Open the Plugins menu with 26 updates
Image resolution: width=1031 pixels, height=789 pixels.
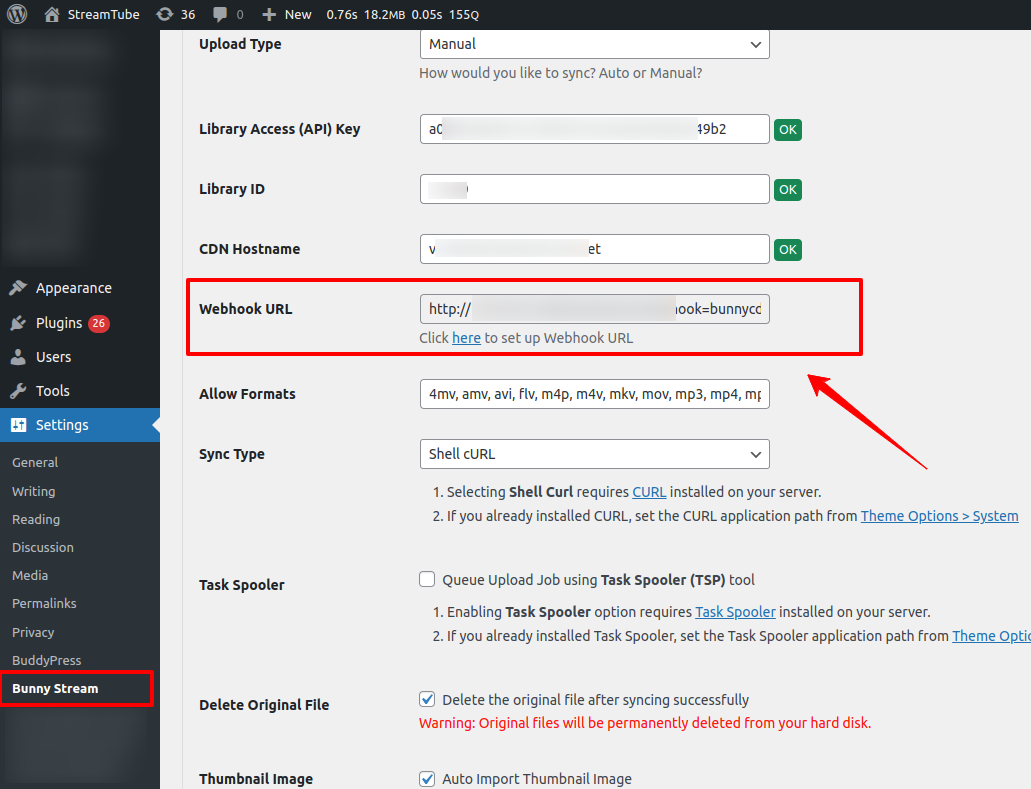[x=59, y=323]
